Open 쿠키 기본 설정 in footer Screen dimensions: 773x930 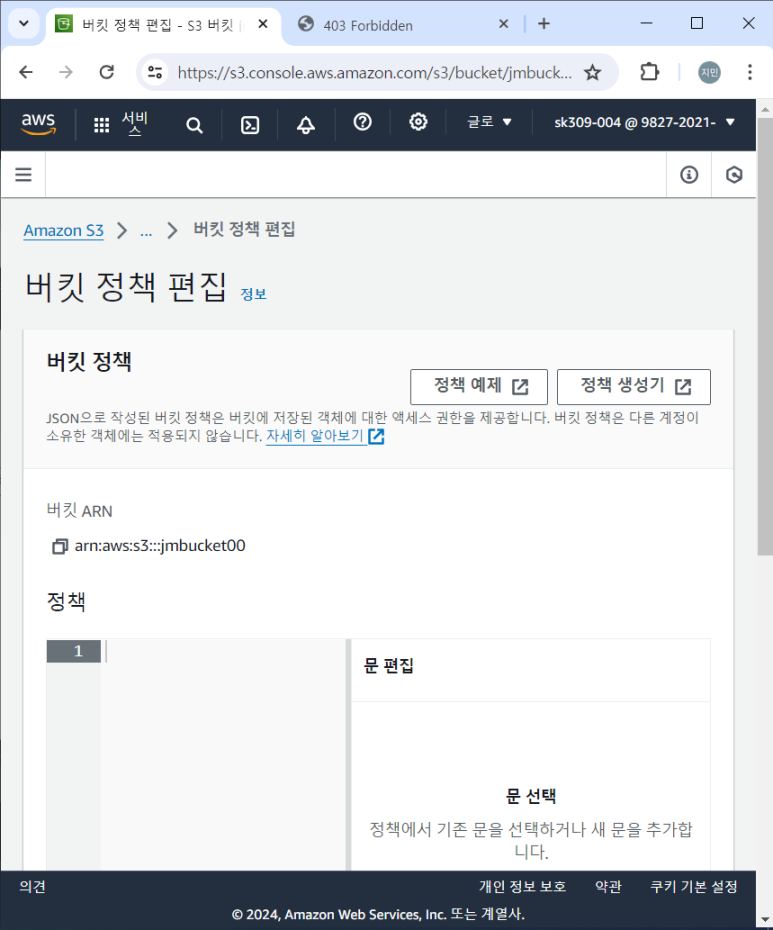coord(694,887)
